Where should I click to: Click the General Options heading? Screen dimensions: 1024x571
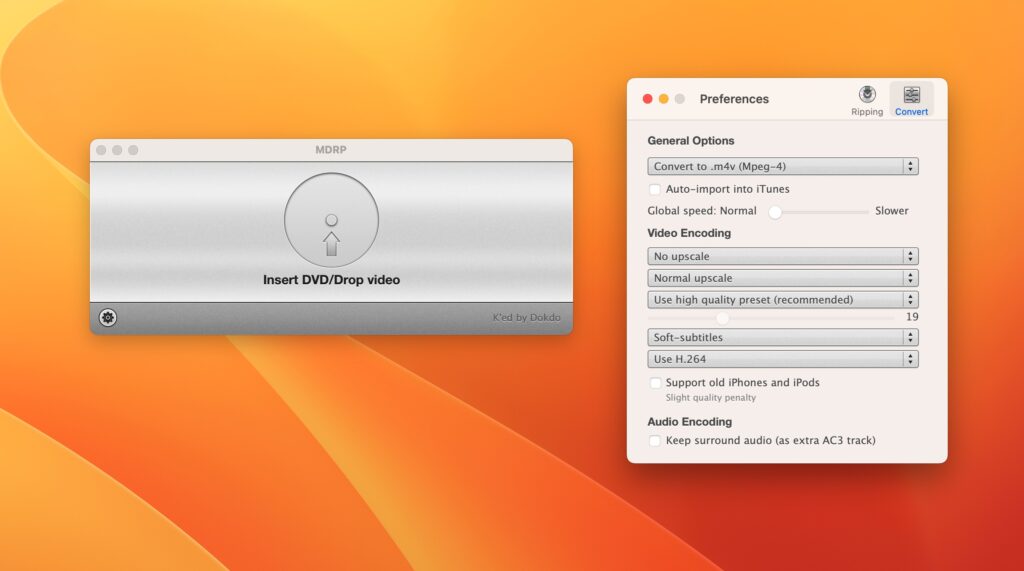click(690, 140)
